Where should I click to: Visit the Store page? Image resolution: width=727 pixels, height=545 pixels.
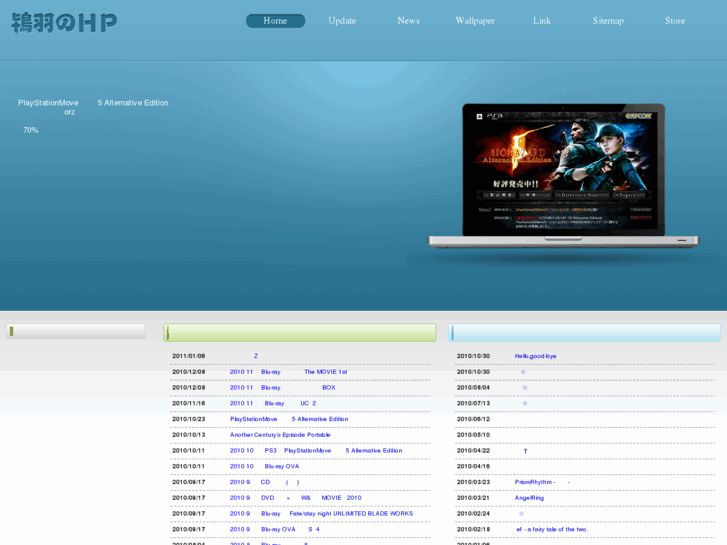point(675,21)
